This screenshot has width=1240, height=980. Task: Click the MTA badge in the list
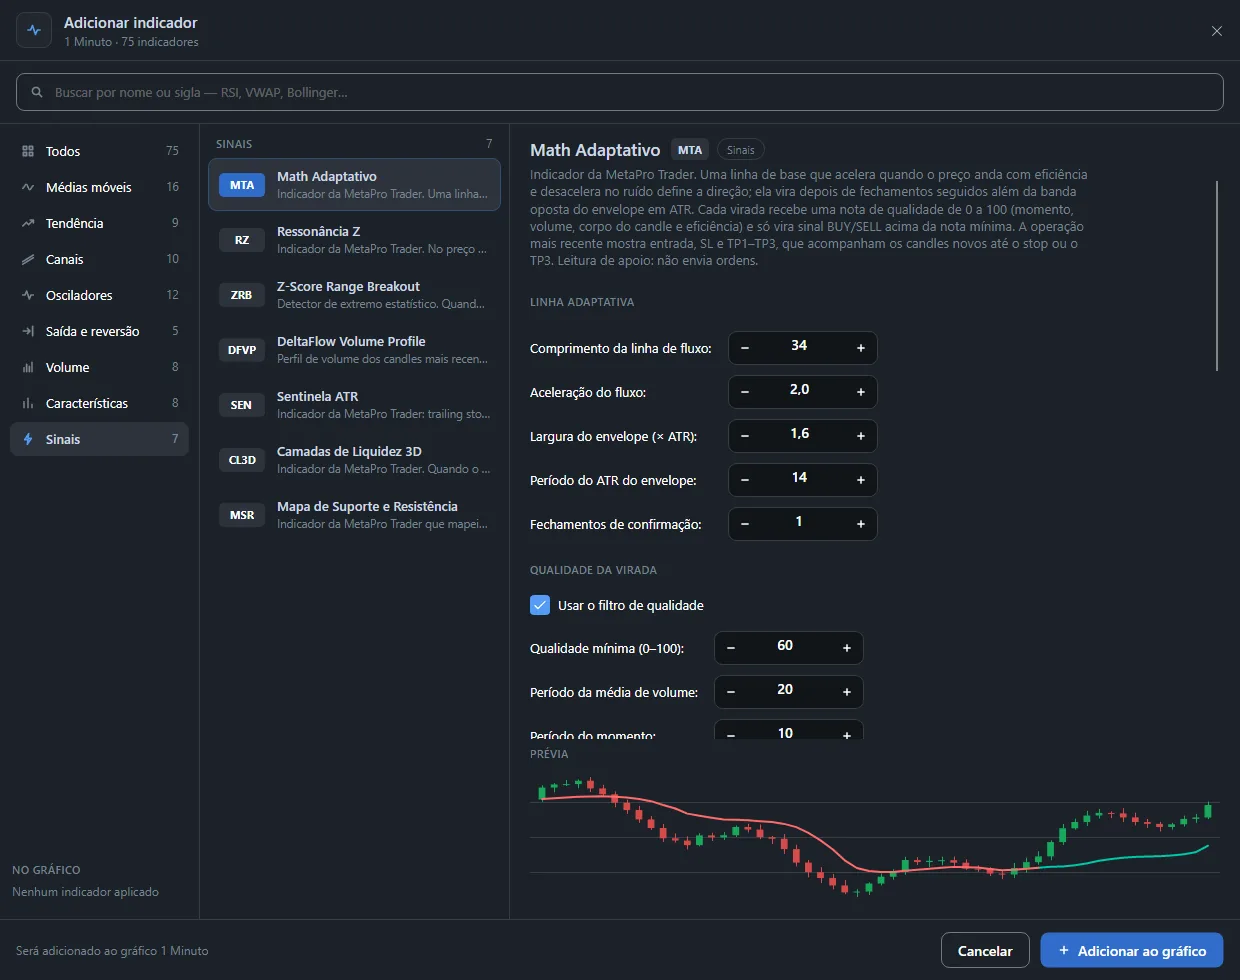click(242, 185)
